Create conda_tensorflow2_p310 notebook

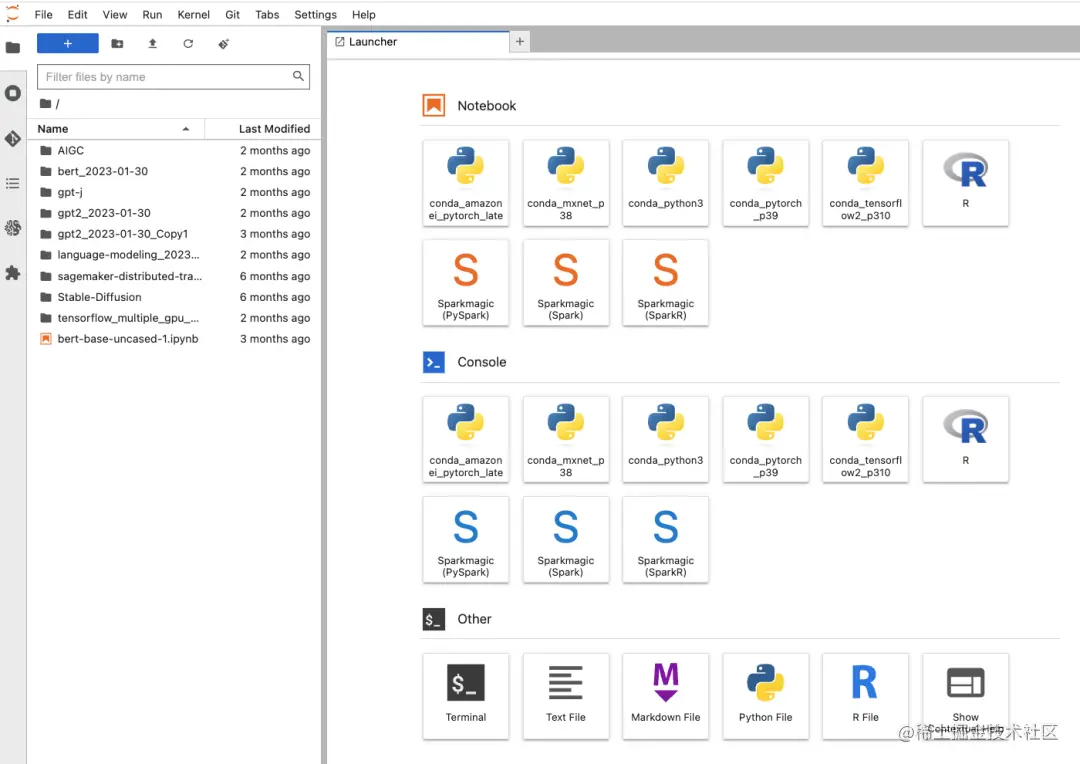pos(865,183)
